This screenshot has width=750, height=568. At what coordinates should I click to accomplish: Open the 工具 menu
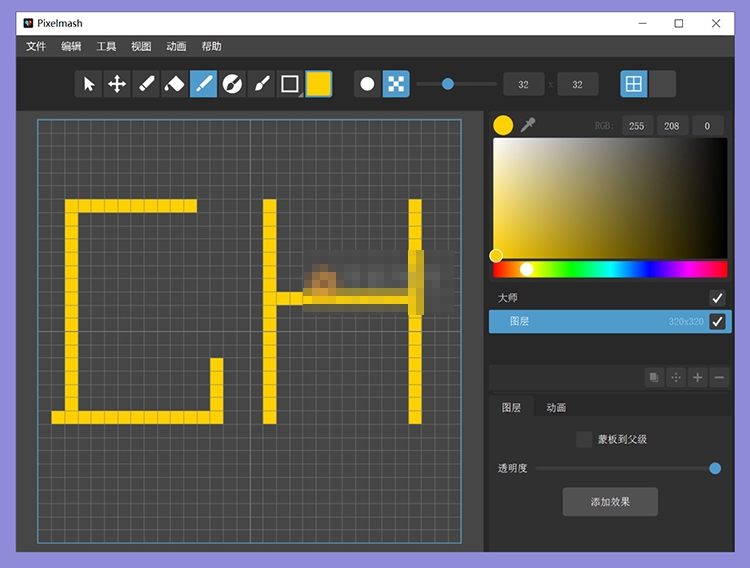tap(106, 46)
